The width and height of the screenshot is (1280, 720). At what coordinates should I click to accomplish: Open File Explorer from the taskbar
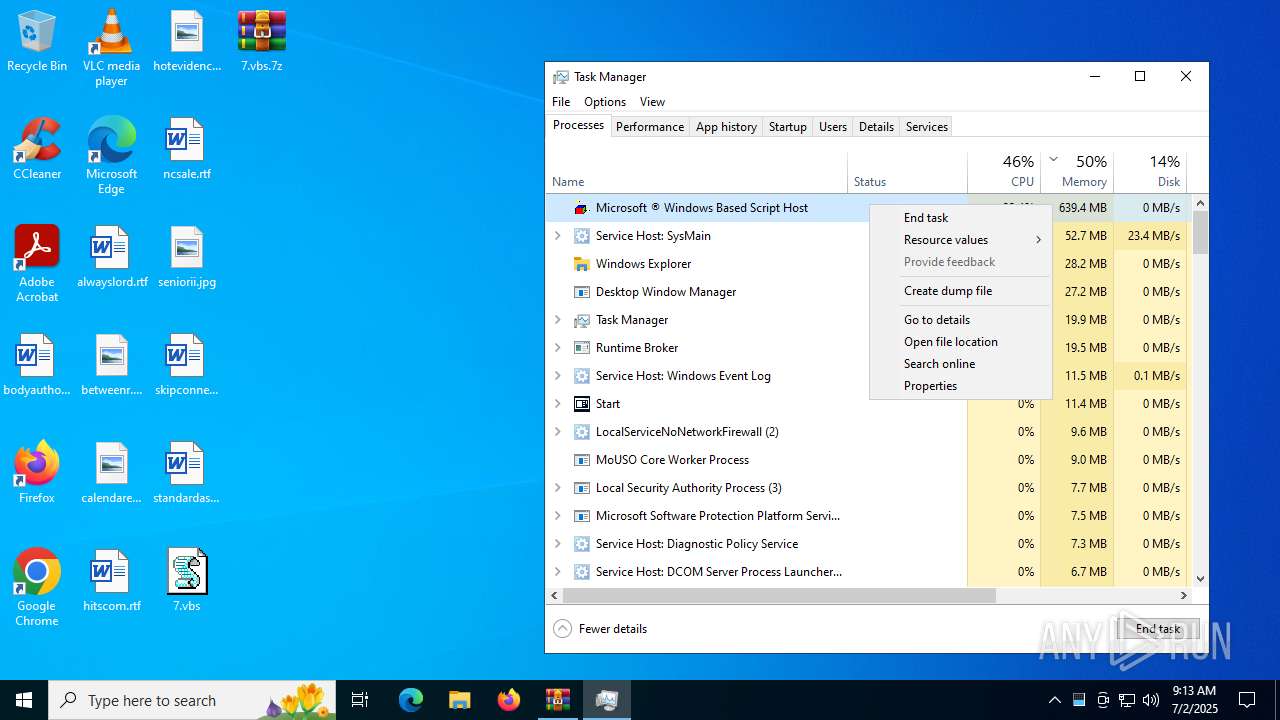click(x=459, y=700)
